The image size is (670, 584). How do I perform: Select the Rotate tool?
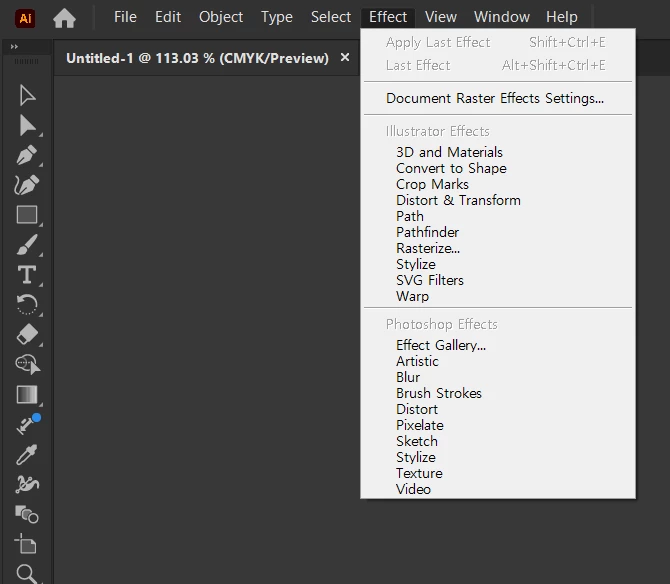click(27, 305)
